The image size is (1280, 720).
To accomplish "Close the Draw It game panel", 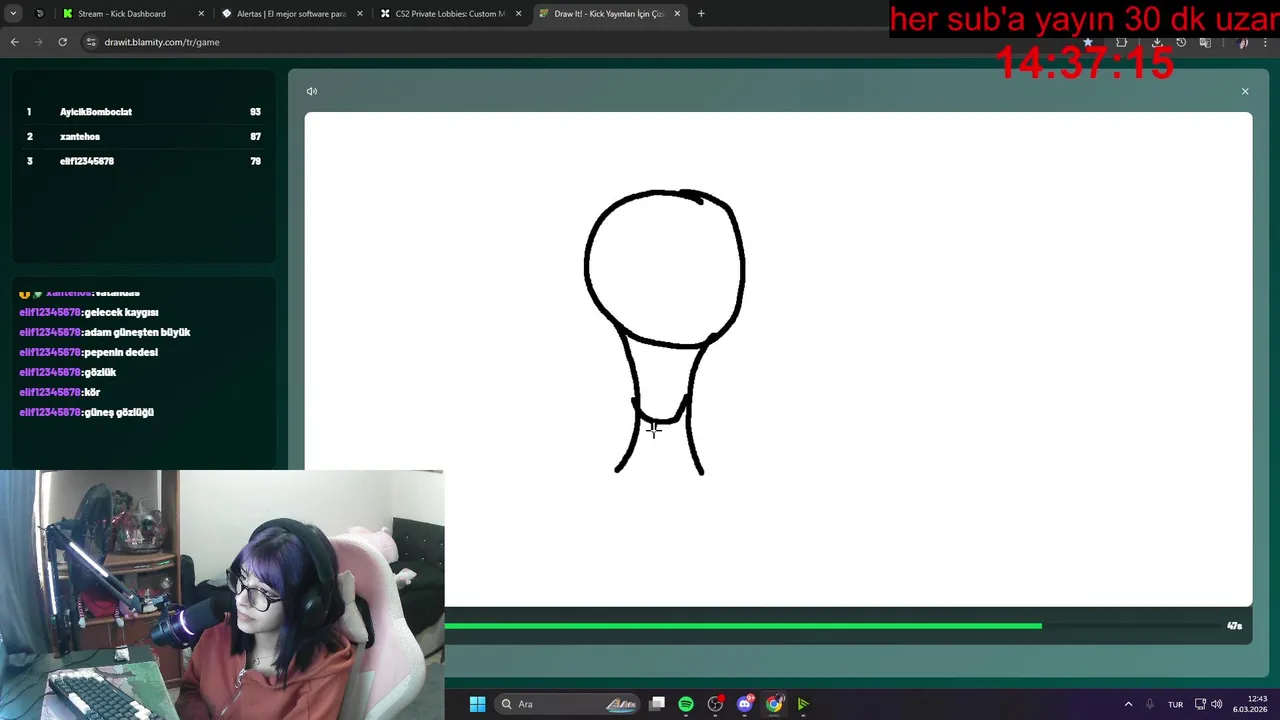I will click(x=1245, y=91).
